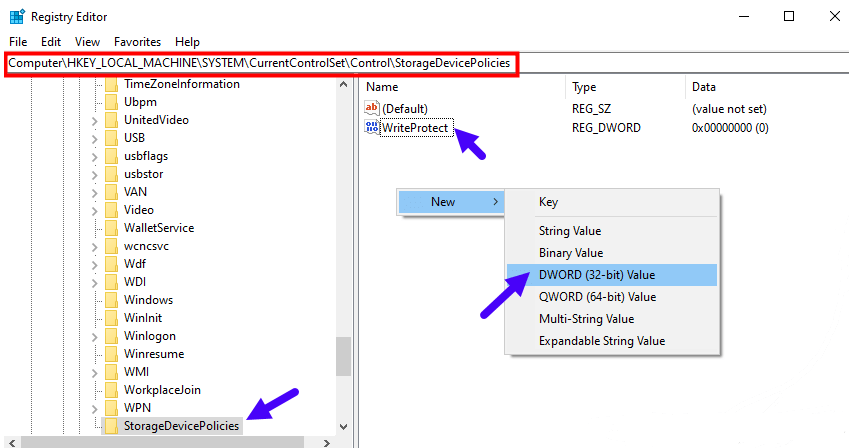Select the (Default) value name
Viewport: 849px width, 448px height.
(x=405, y=109)
